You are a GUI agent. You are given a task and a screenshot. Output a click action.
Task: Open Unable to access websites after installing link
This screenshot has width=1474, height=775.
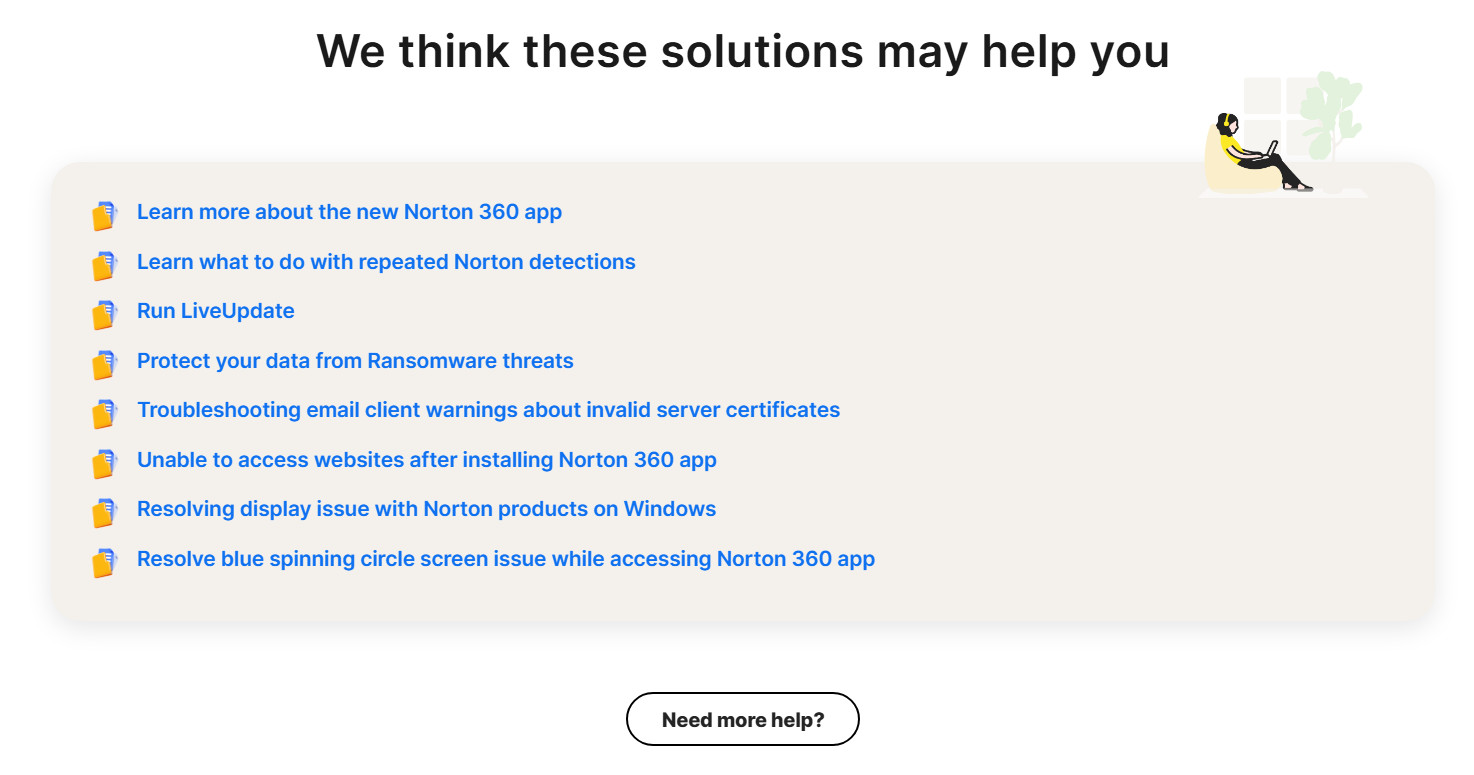coord(427,460)
